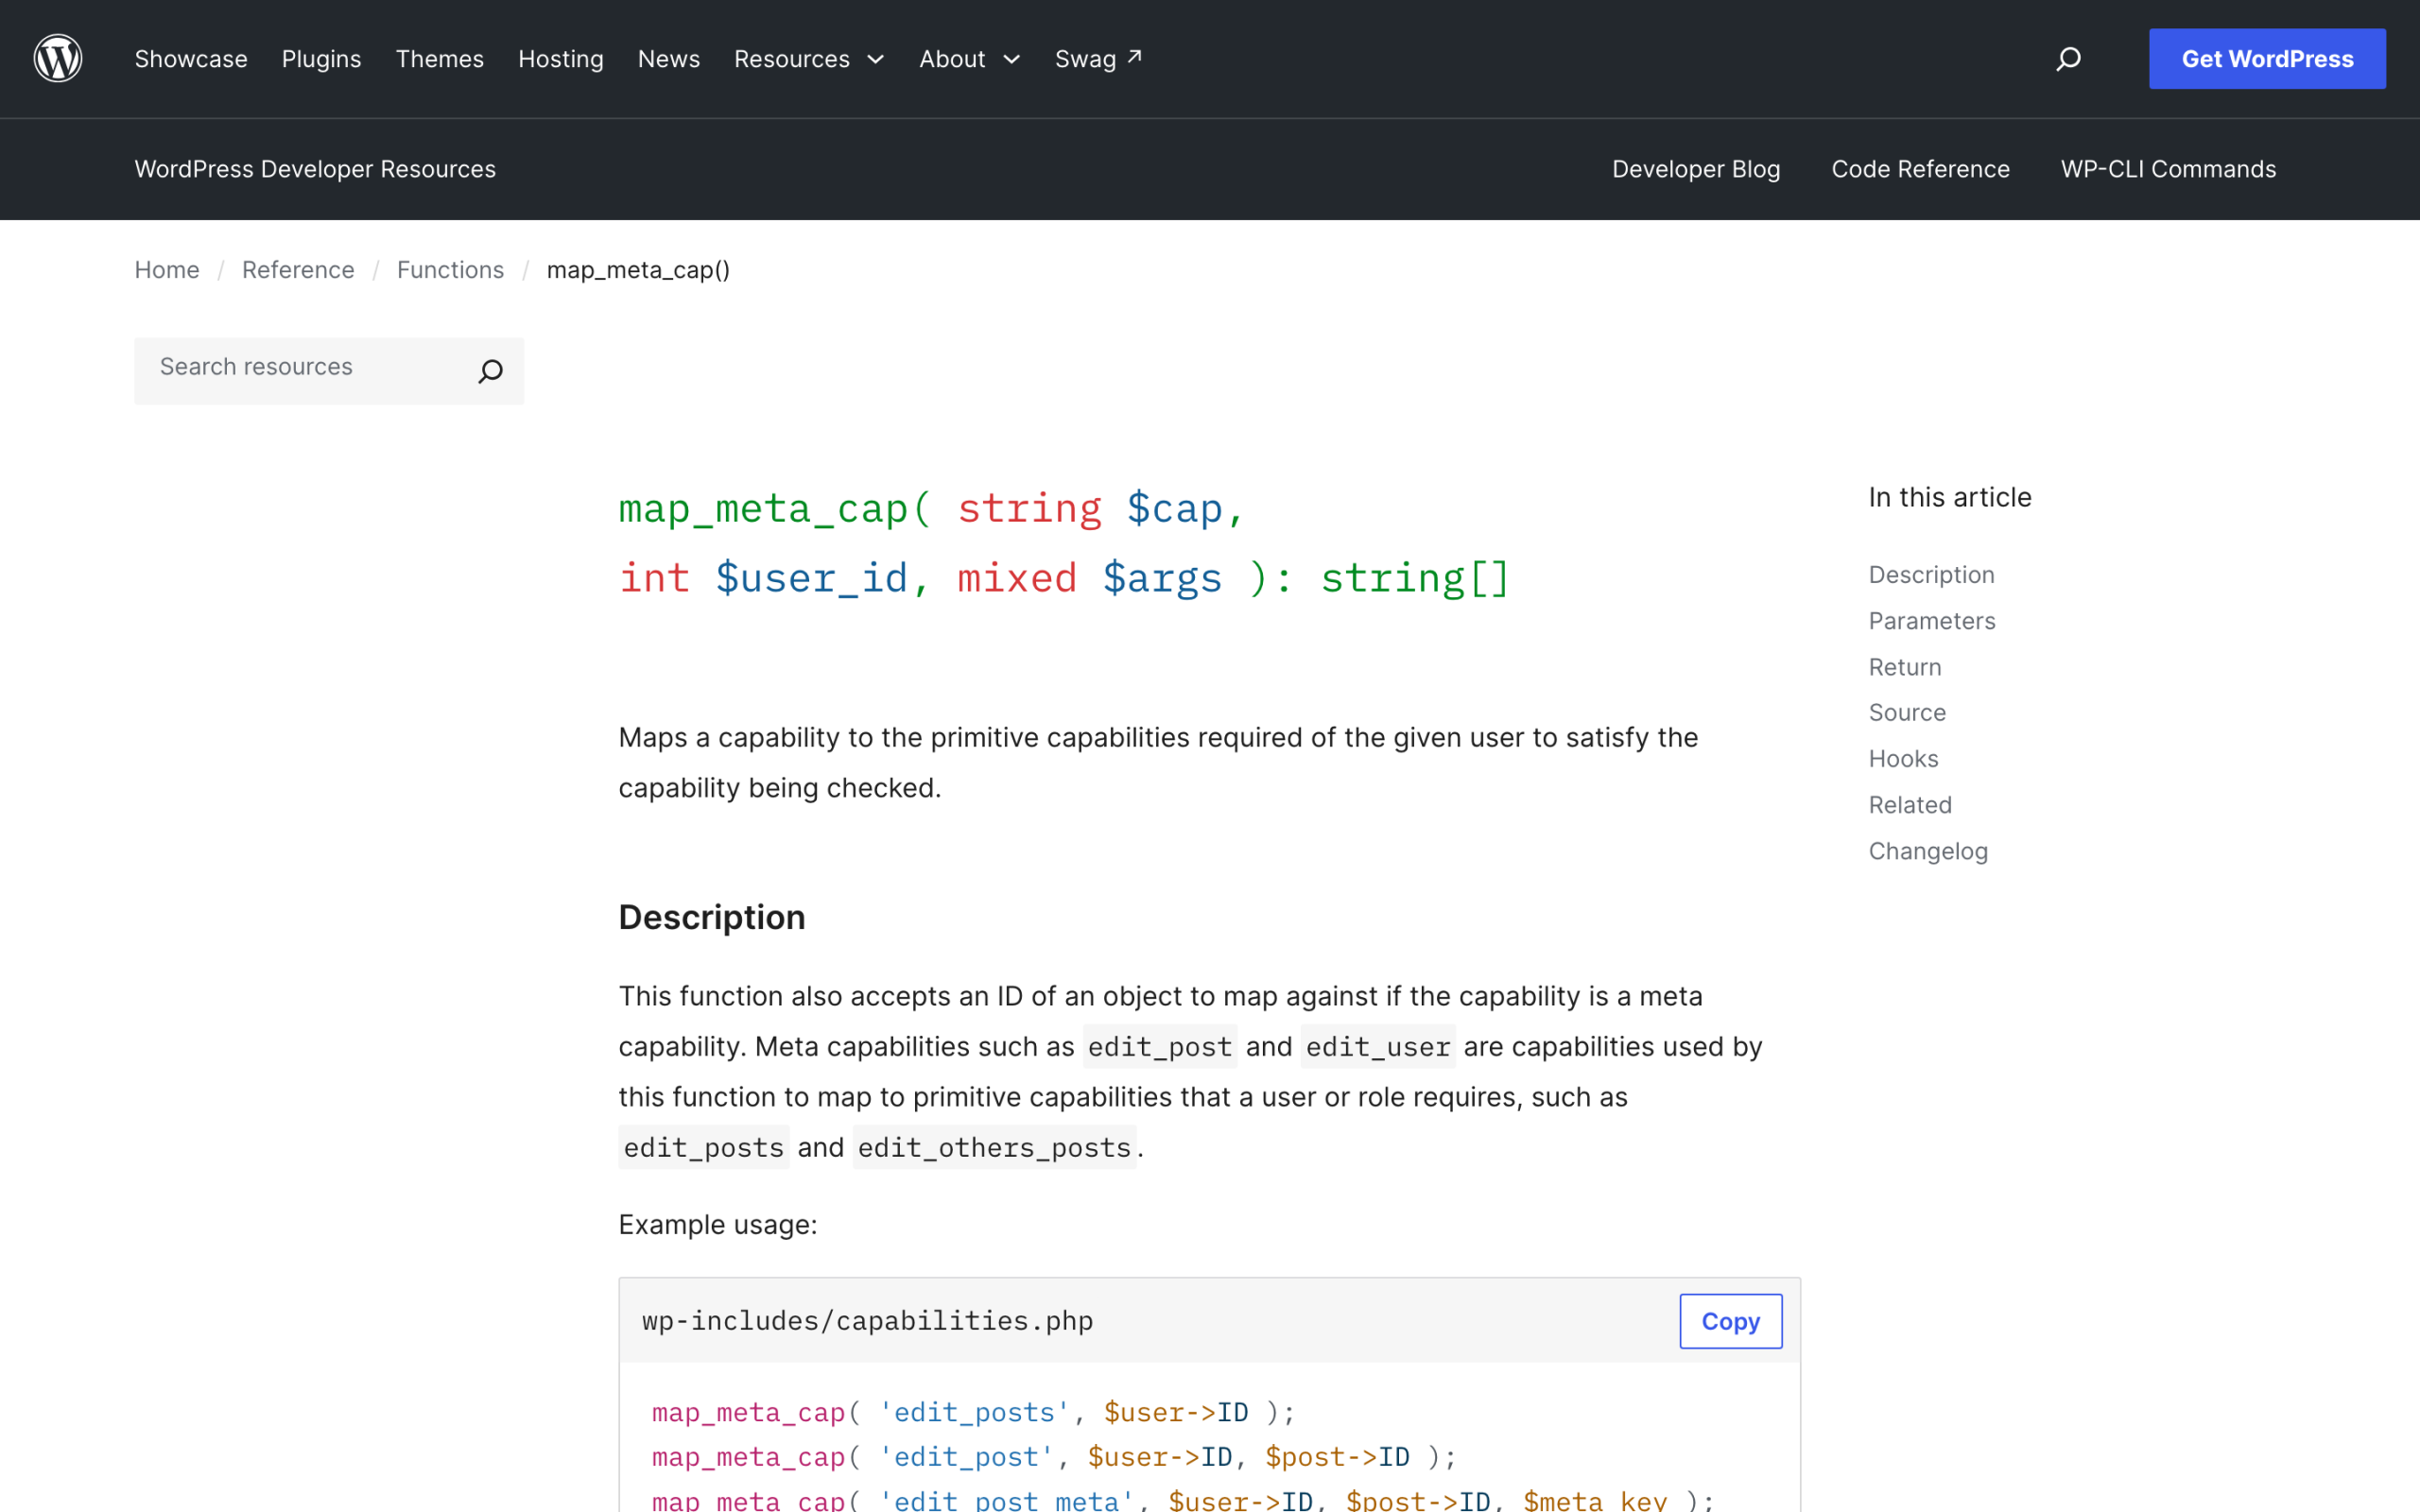Screen dimensions: 2420x1512
Task: Click code line with 'edit_post', $post->ID
Action: (1054, 1457)
